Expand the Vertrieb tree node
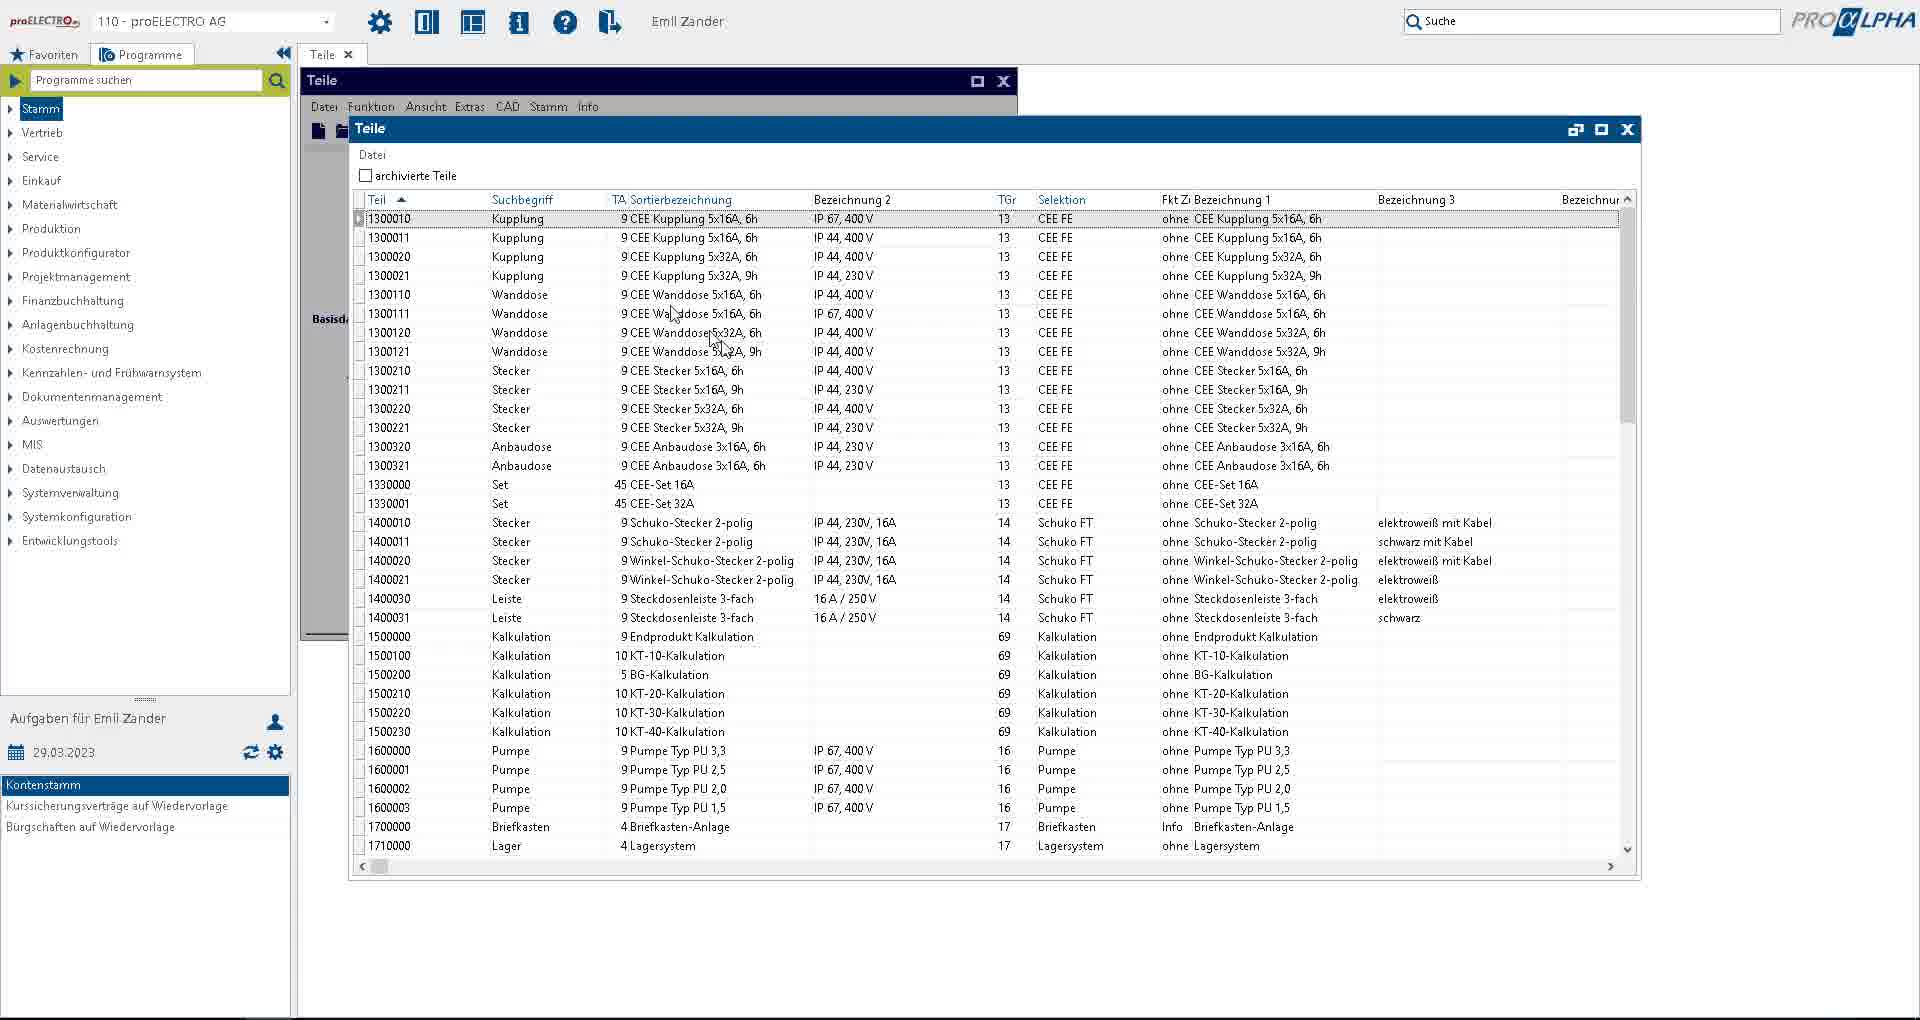Viewport: 1920px width, 1020px height. pos(10,133)
